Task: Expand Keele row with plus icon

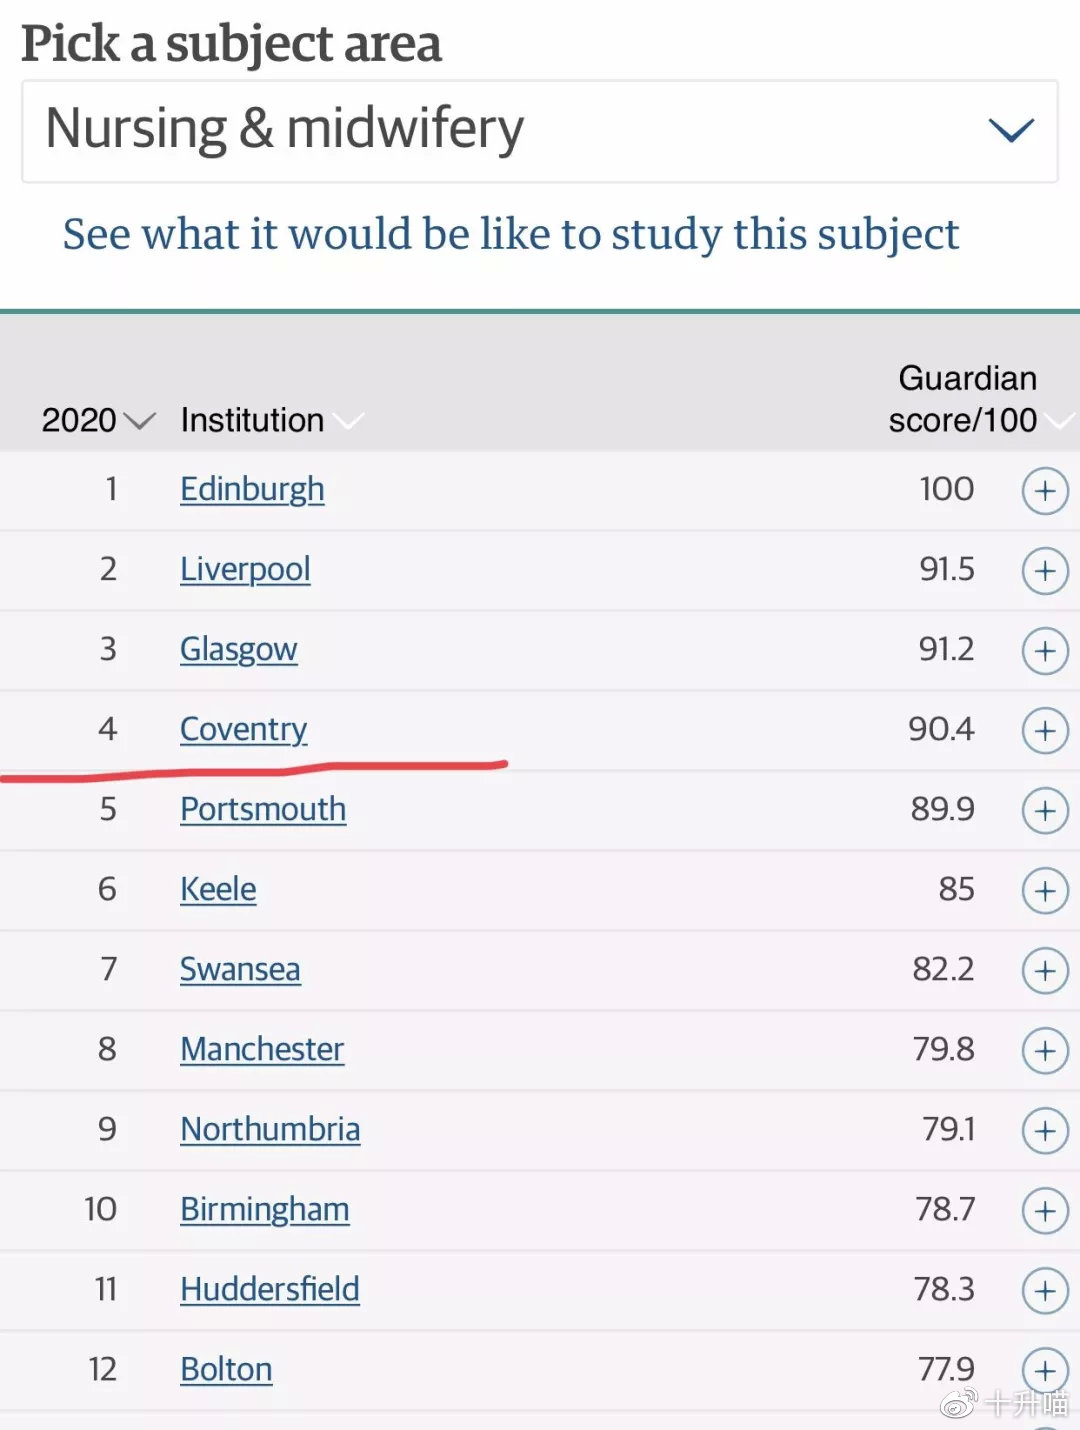Action: tap(1045, 891)
